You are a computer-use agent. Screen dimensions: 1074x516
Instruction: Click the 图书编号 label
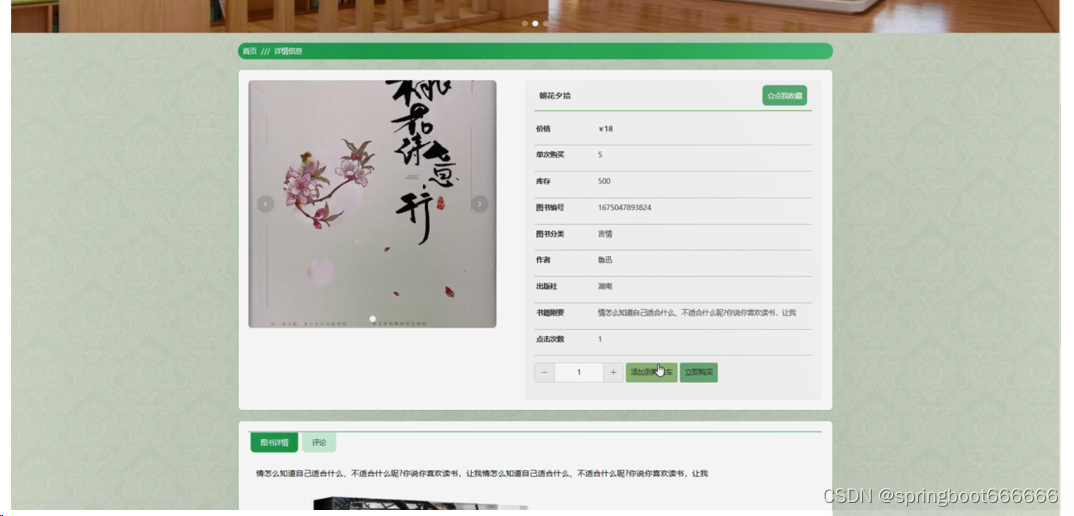[550, 208]
